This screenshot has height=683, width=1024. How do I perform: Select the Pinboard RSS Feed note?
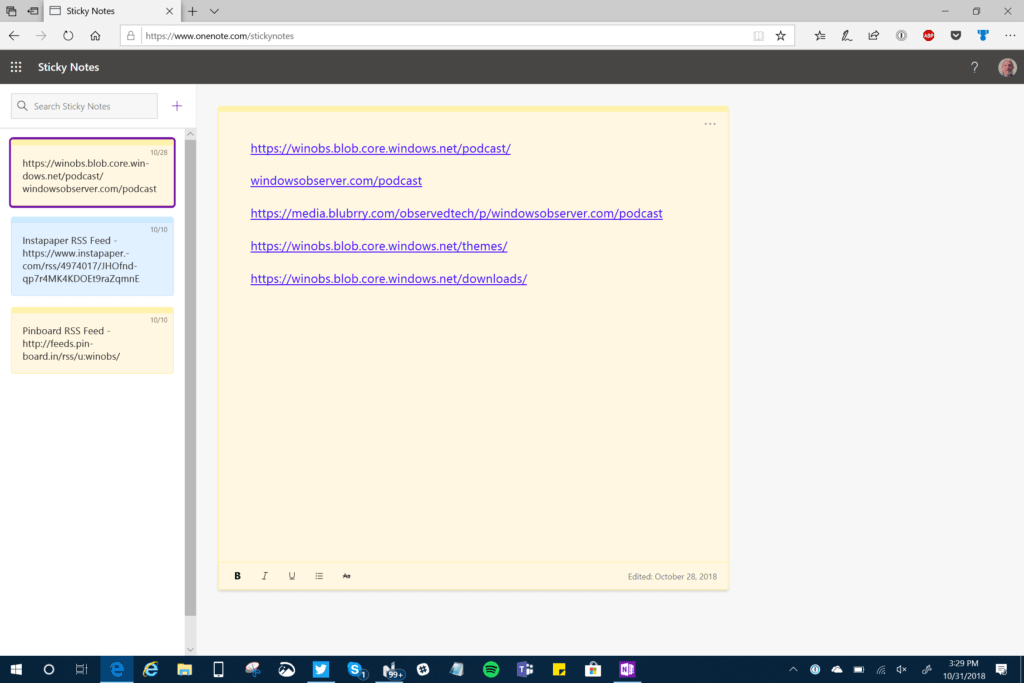tap(92, 341)
